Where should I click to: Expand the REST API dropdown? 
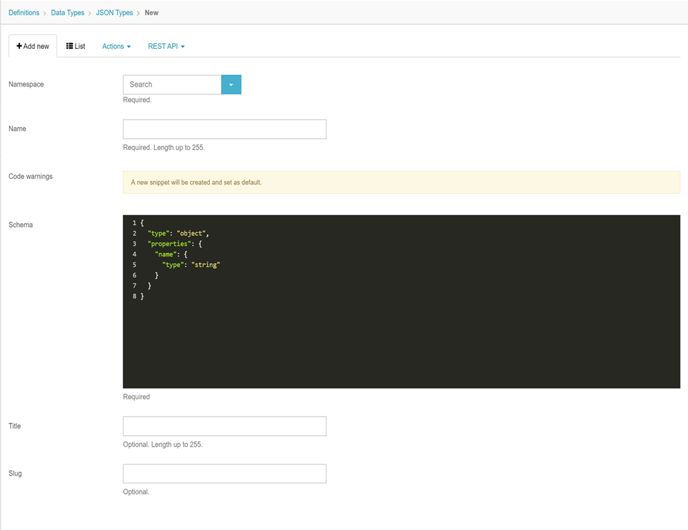[166, 46]
